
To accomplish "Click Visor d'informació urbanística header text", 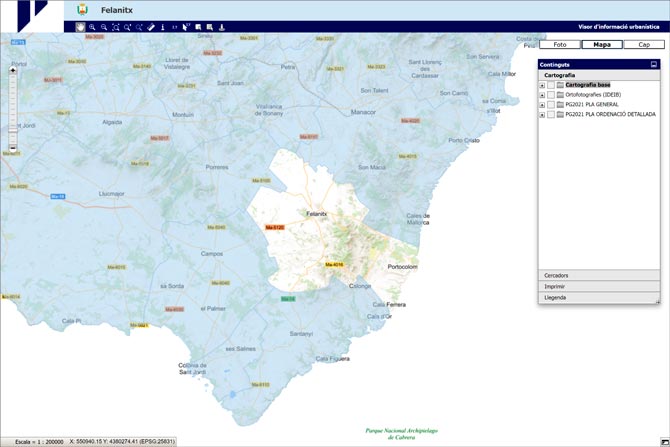I will (619, 26).
